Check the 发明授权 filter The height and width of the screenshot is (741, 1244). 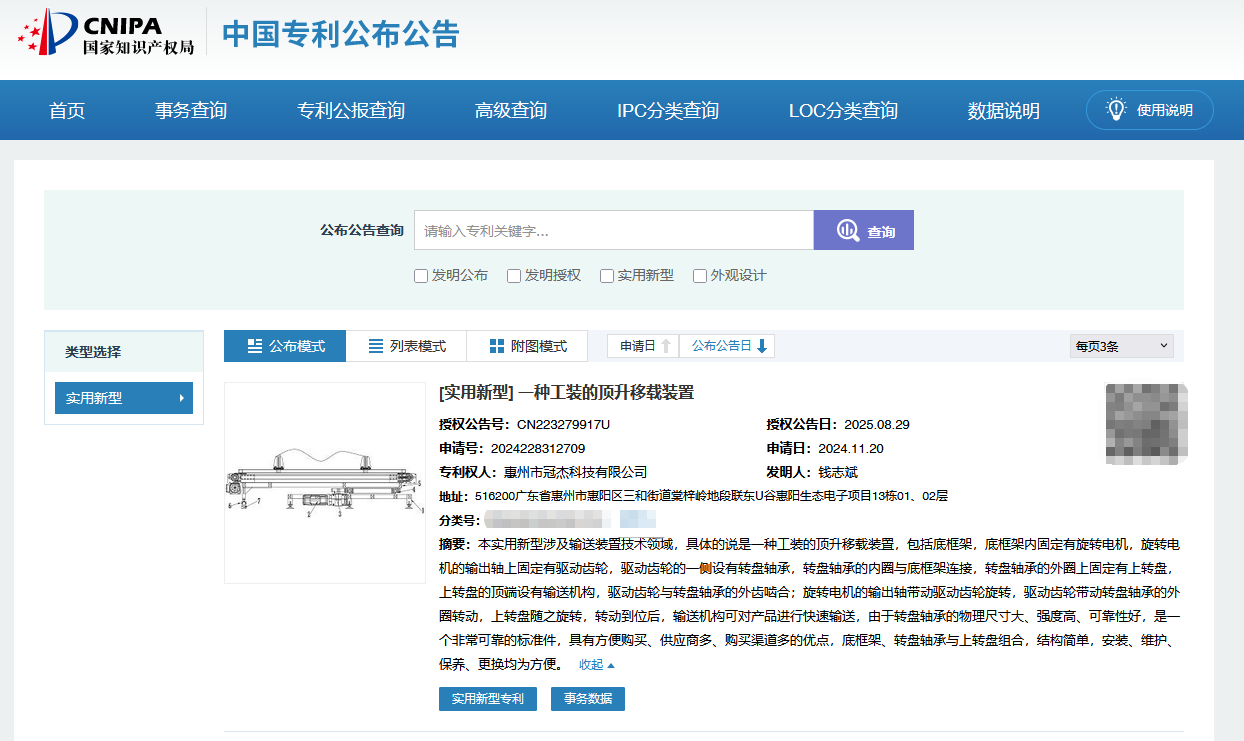point(513,275)
